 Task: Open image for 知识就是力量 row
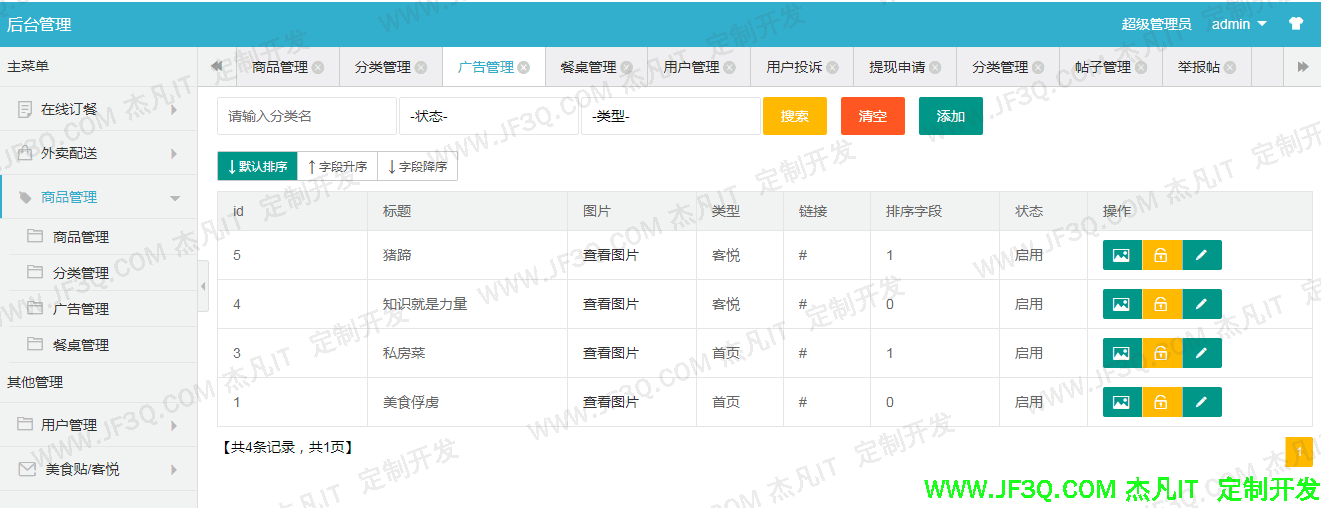click(x=1122, y=304)
